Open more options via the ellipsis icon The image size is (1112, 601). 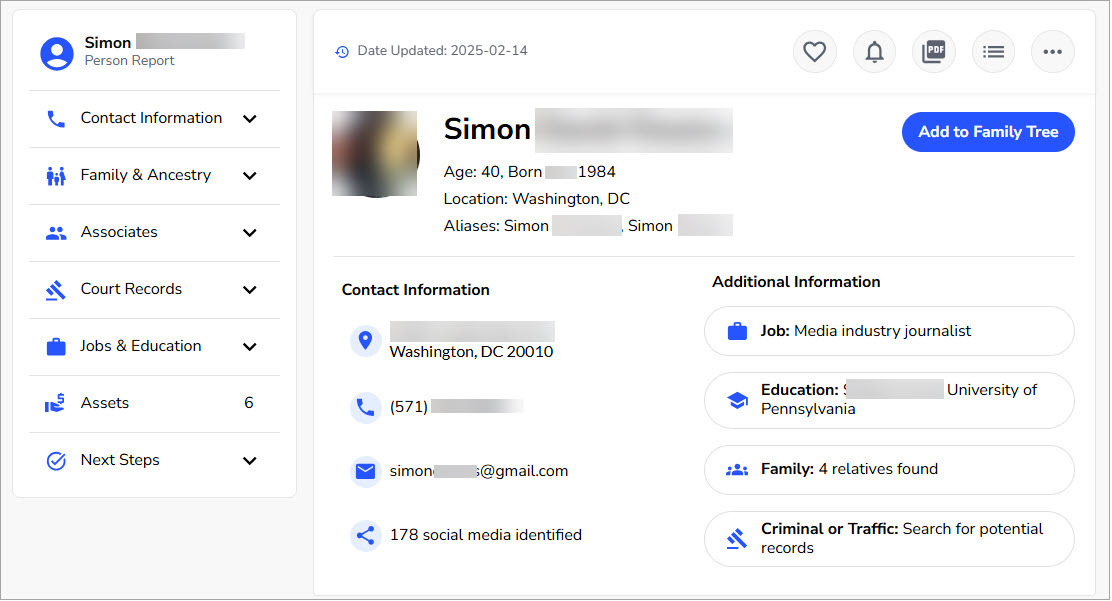click(1052, 51)
